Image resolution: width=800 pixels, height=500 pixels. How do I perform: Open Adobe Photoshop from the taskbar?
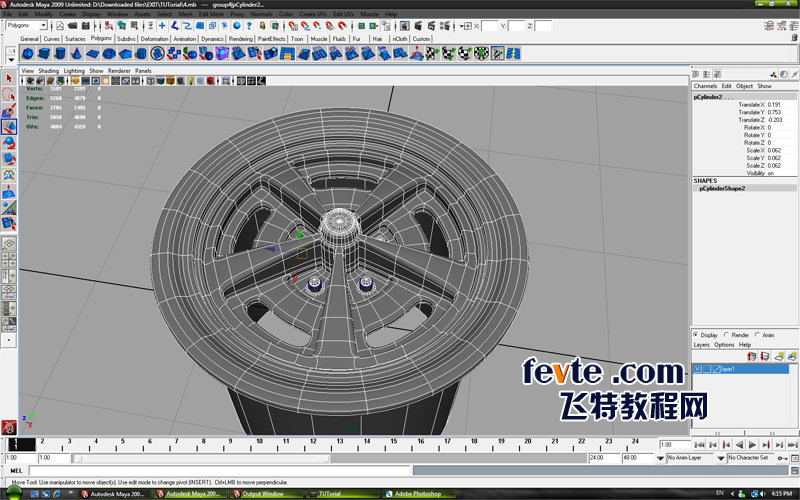[x=419, y=493]
